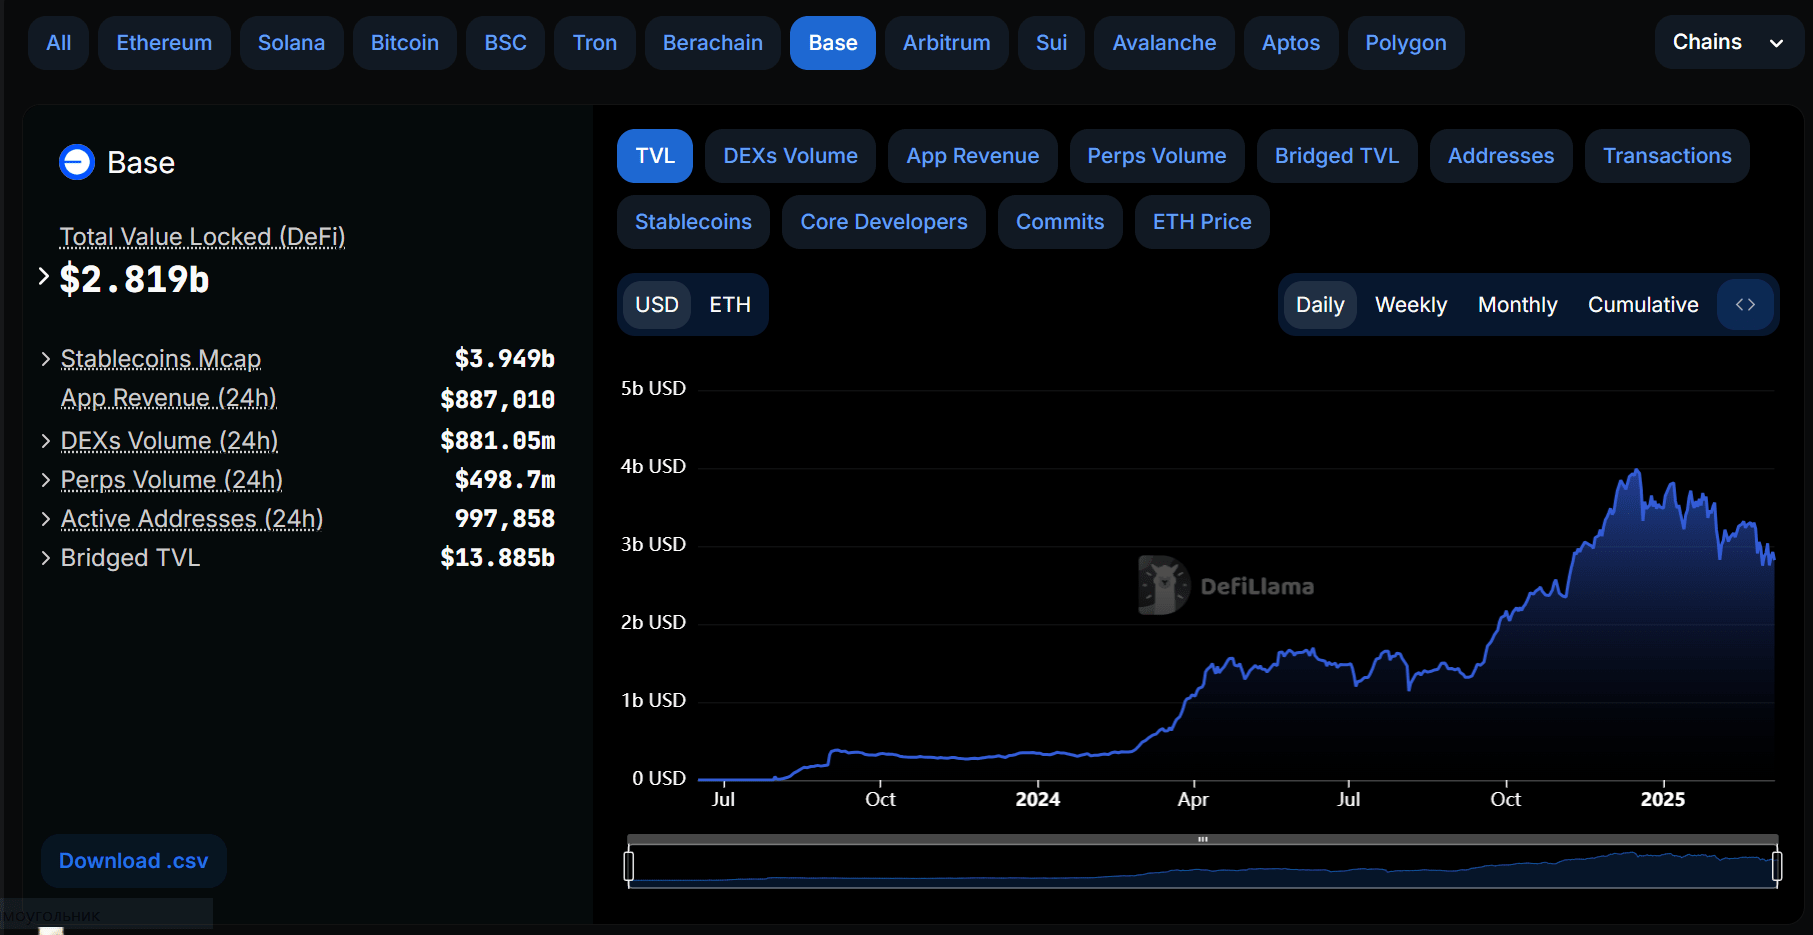Select the Base chain pill
Viewport: 1813px width, 935px height.
[833, 43]
